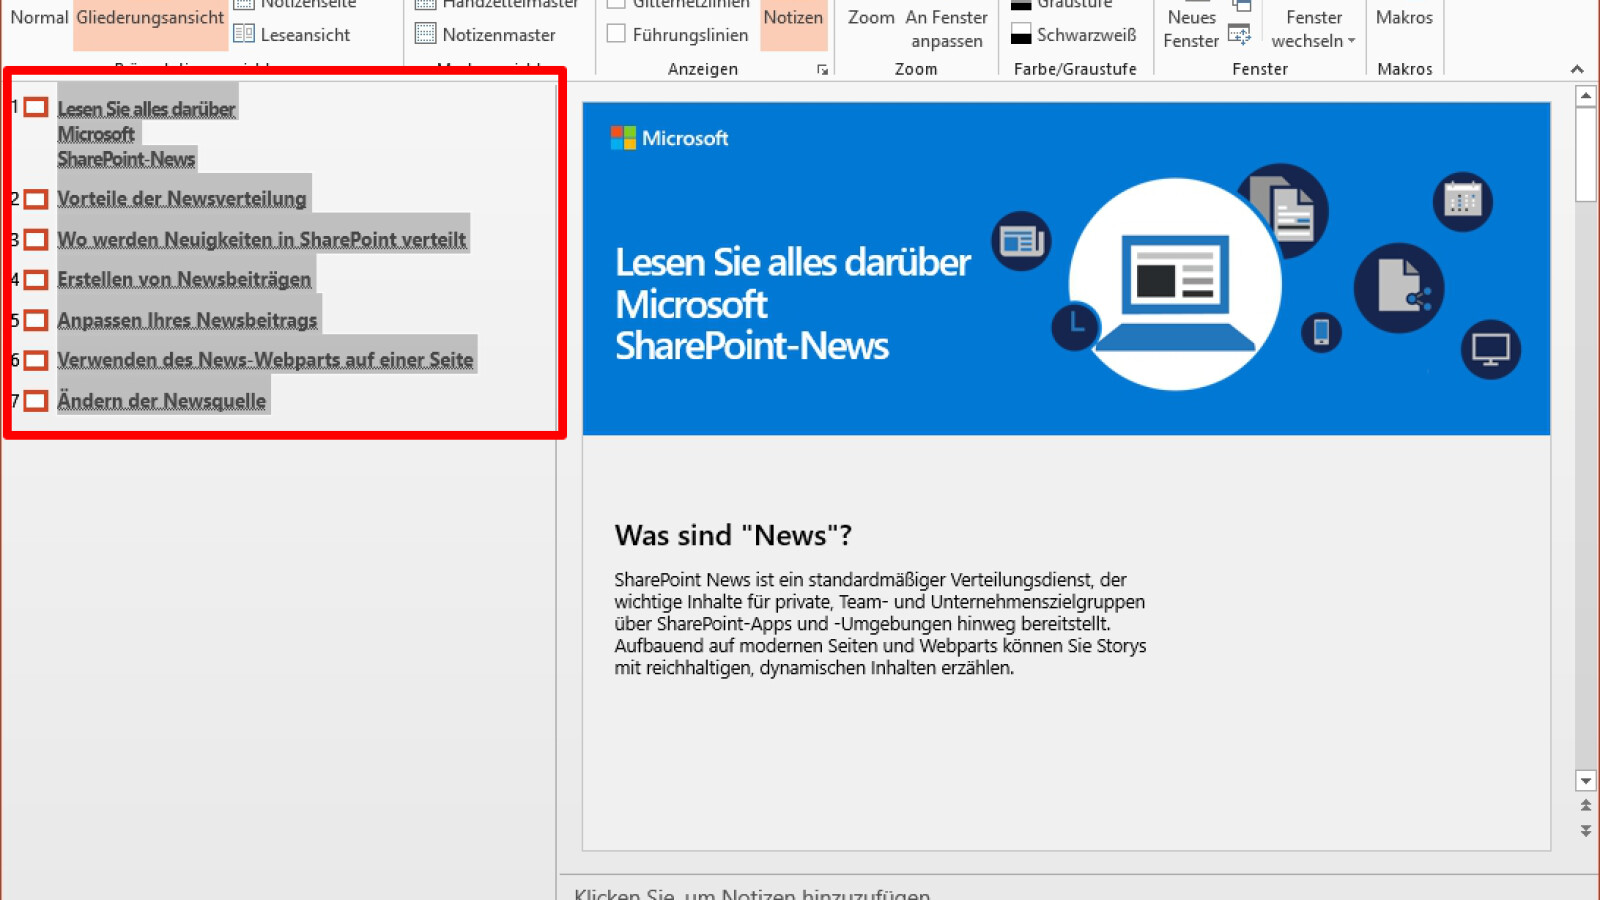The height and width of the screenshot is (900, 1600).
Task: Select slide 1 icon in outline
Action: pyautogui.click(x=36, y=107)
